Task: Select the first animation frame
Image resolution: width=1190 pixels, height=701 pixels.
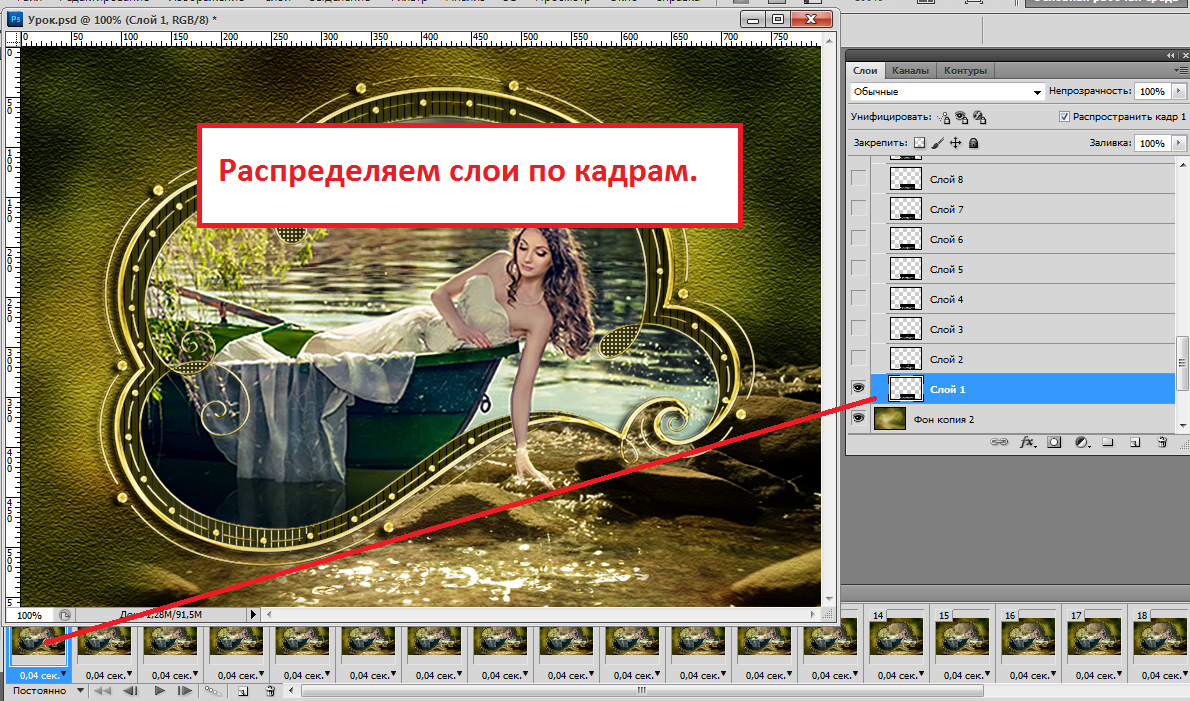Action: coord(102,691)
